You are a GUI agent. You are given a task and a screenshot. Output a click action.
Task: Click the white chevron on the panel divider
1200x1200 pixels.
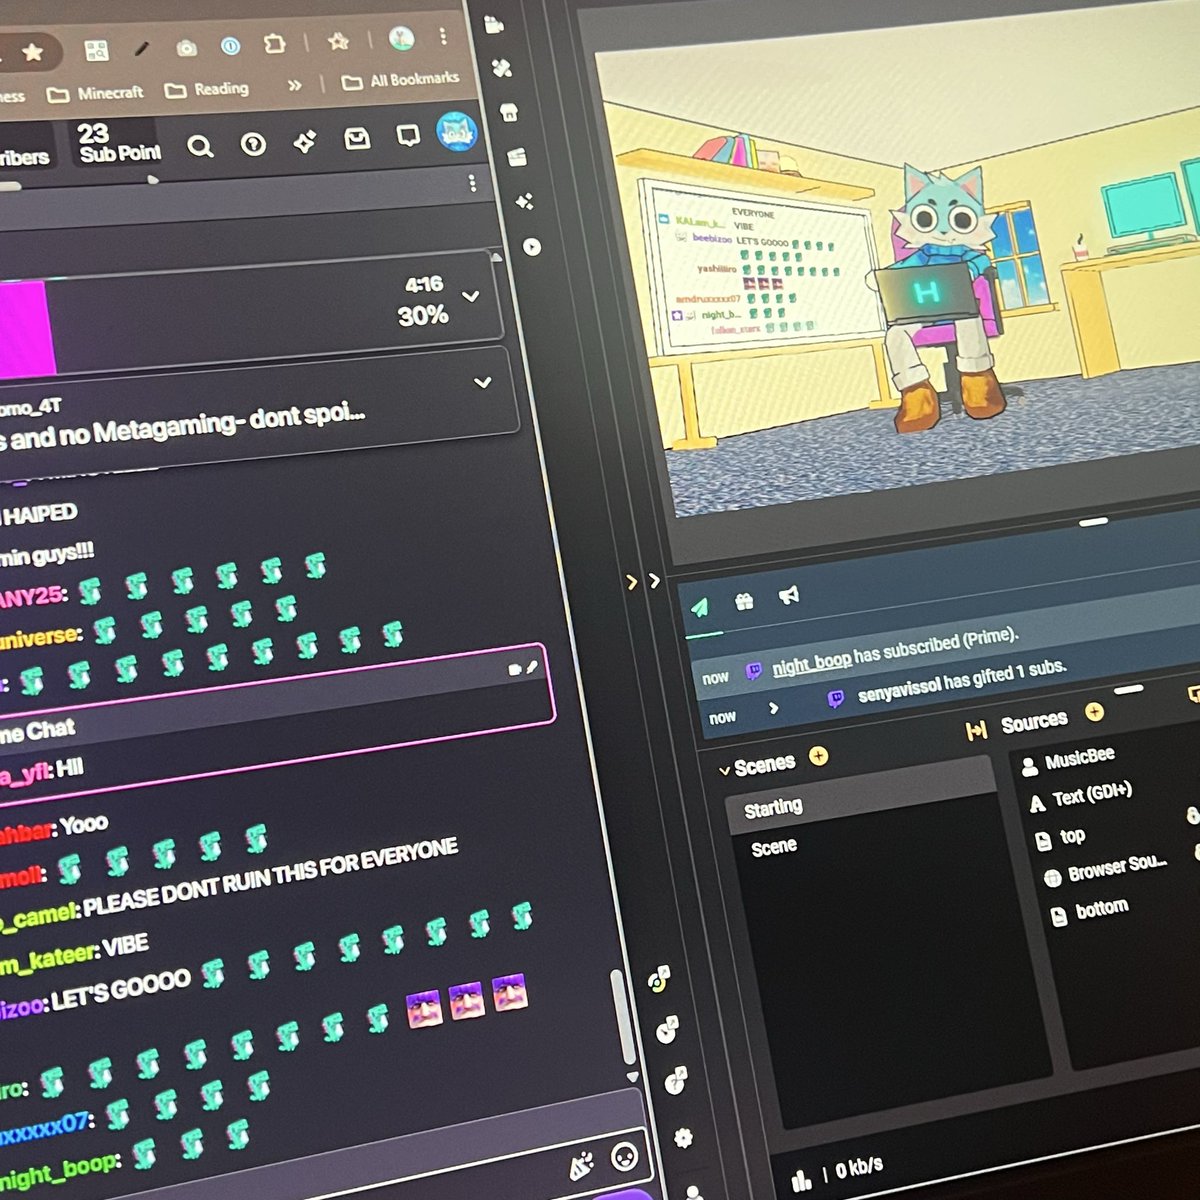tap(654, 580)
